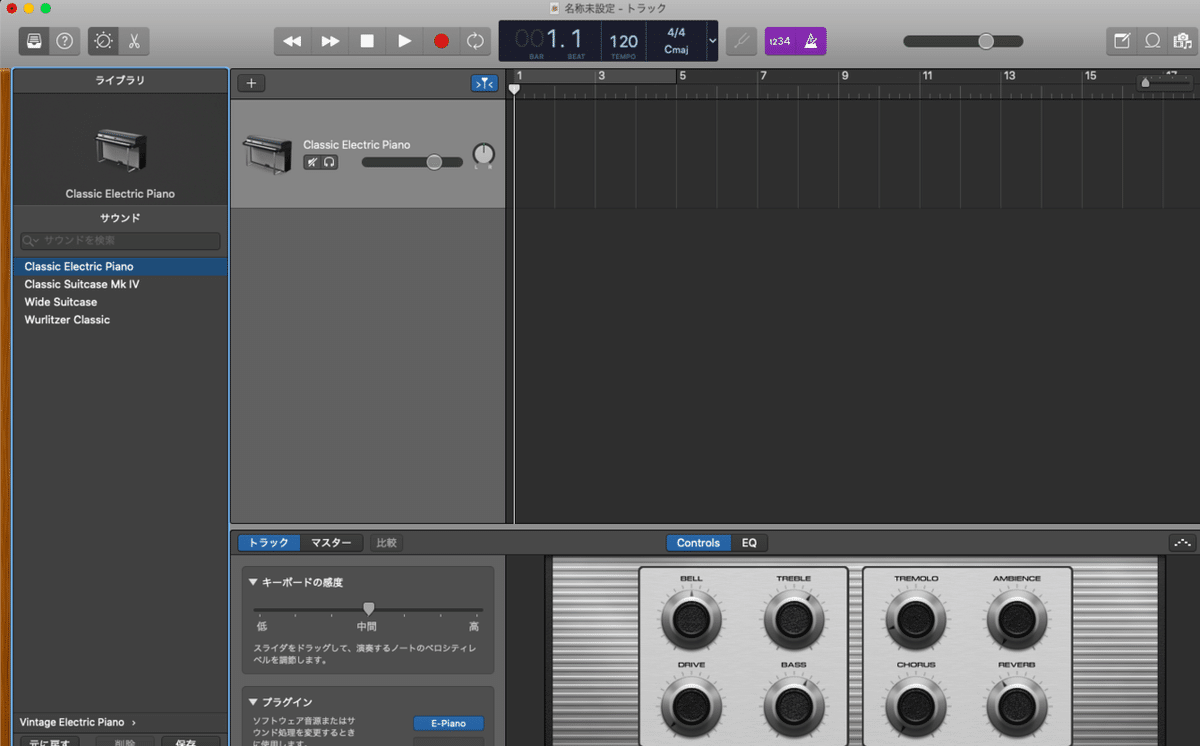Select Classic Electric Piano in sound list
The image size is (1200, 746).
point(120,267)
